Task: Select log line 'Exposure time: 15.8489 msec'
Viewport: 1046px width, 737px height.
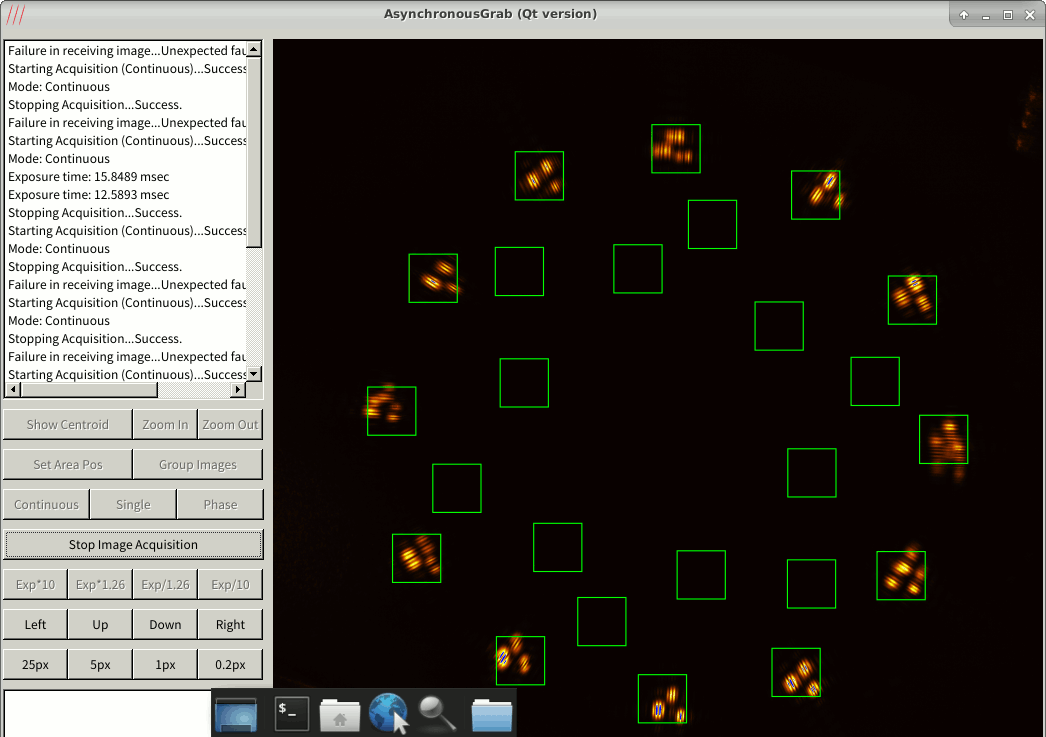Action: click(x=89, y=177)
